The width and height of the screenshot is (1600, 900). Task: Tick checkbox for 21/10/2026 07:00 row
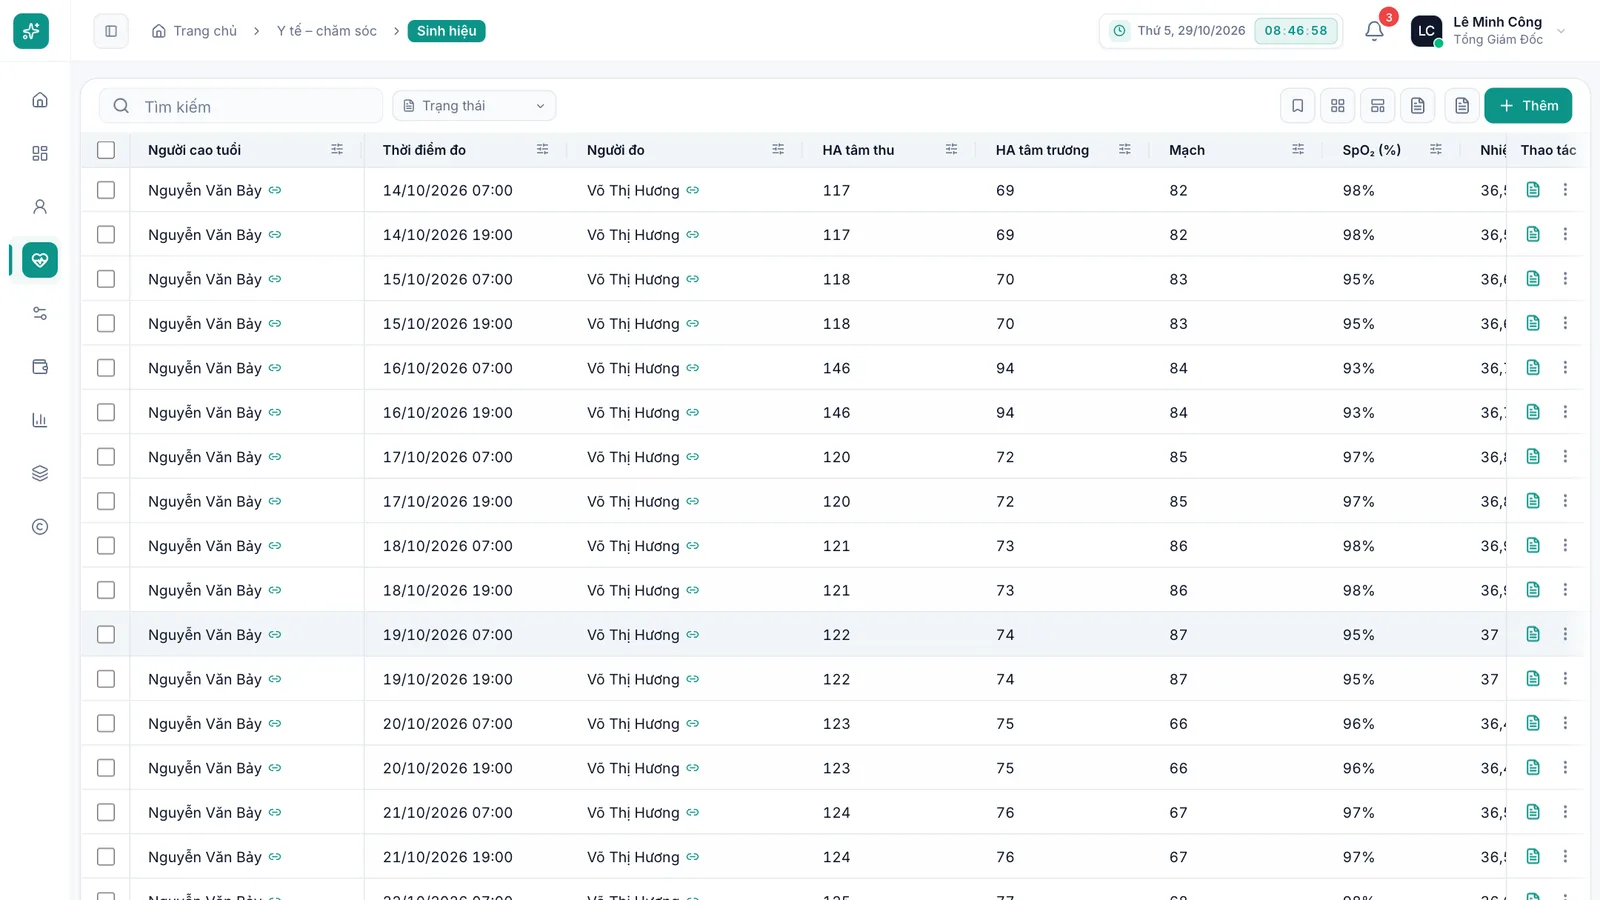point(106,812)
